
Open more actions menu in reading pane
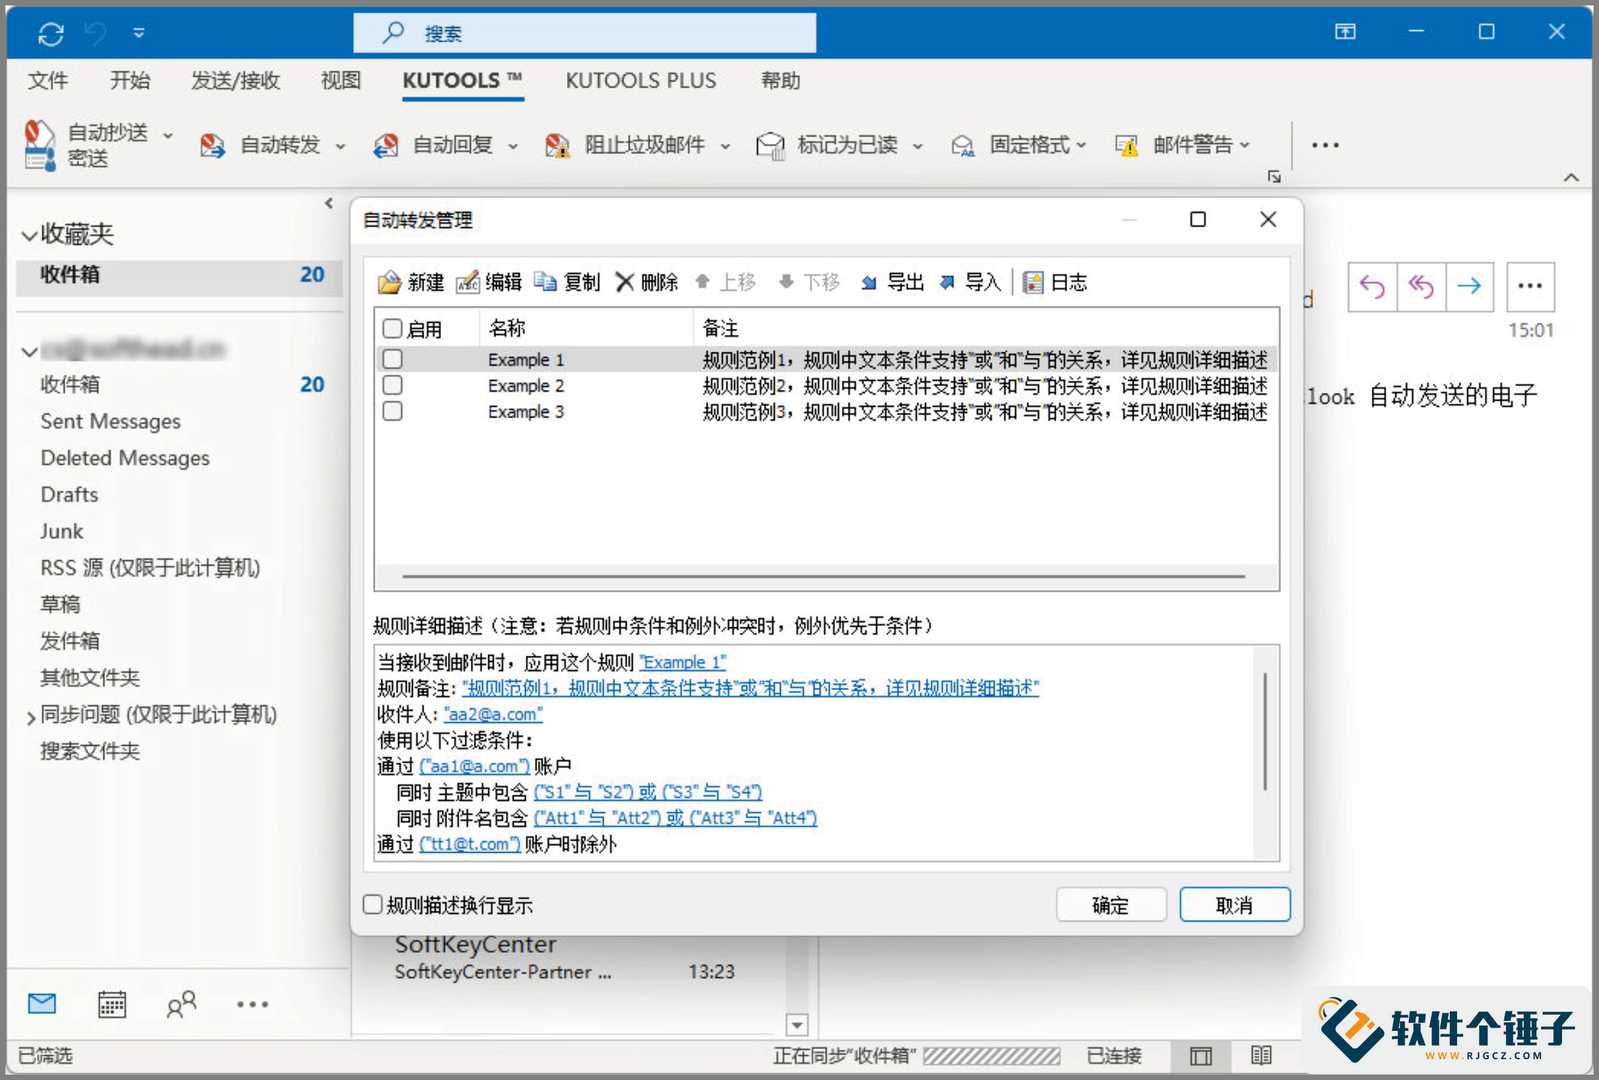(x=1530, y=287)
